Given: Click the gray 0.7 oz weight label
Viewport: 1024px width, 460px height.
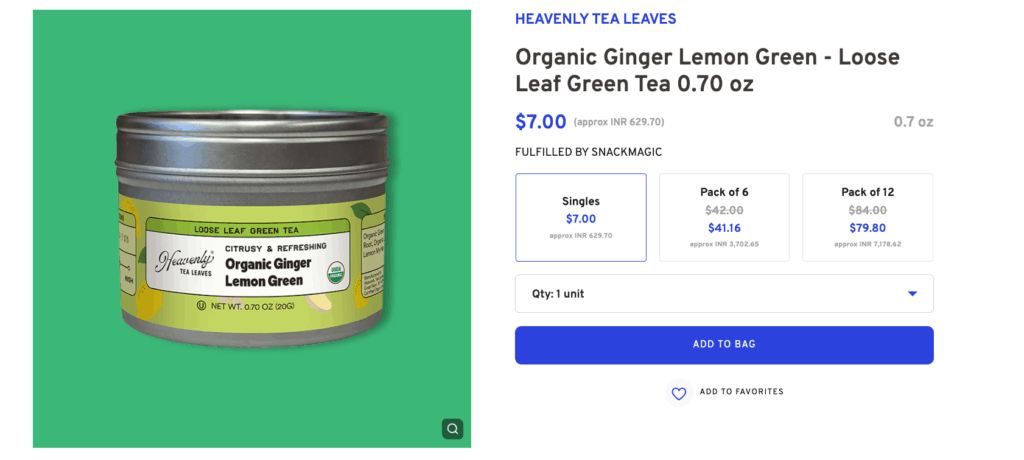Looking at the screenshot, I should pos(913,122).
